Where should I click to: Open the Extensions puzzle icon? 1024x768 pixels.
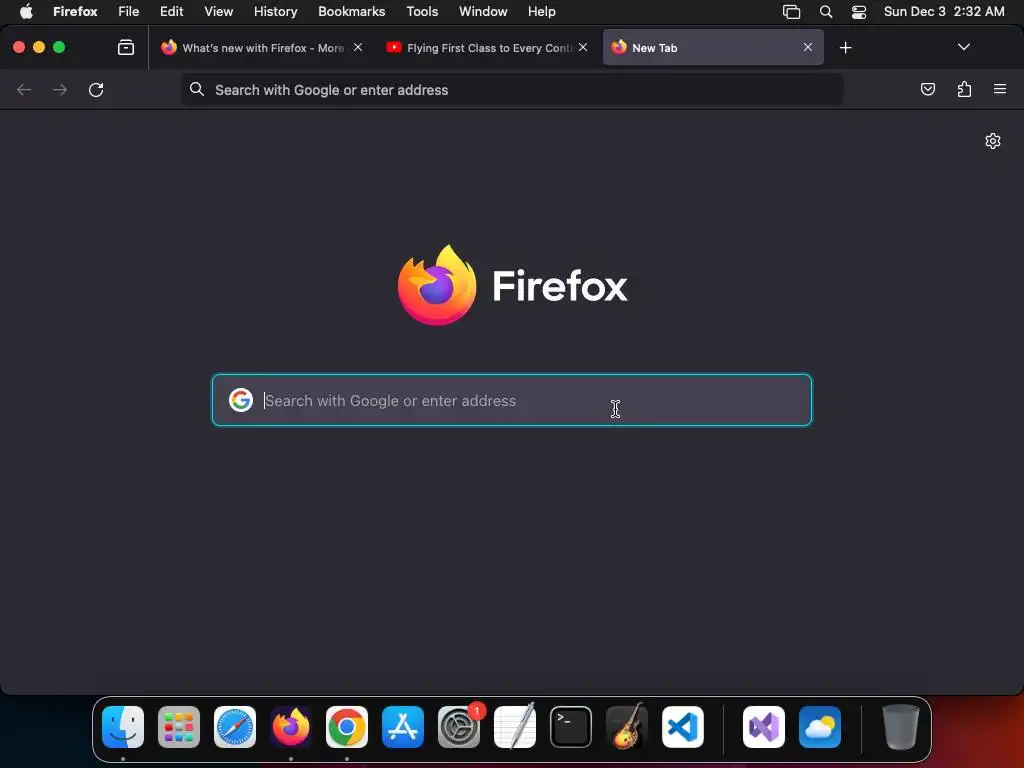(964, 89)
